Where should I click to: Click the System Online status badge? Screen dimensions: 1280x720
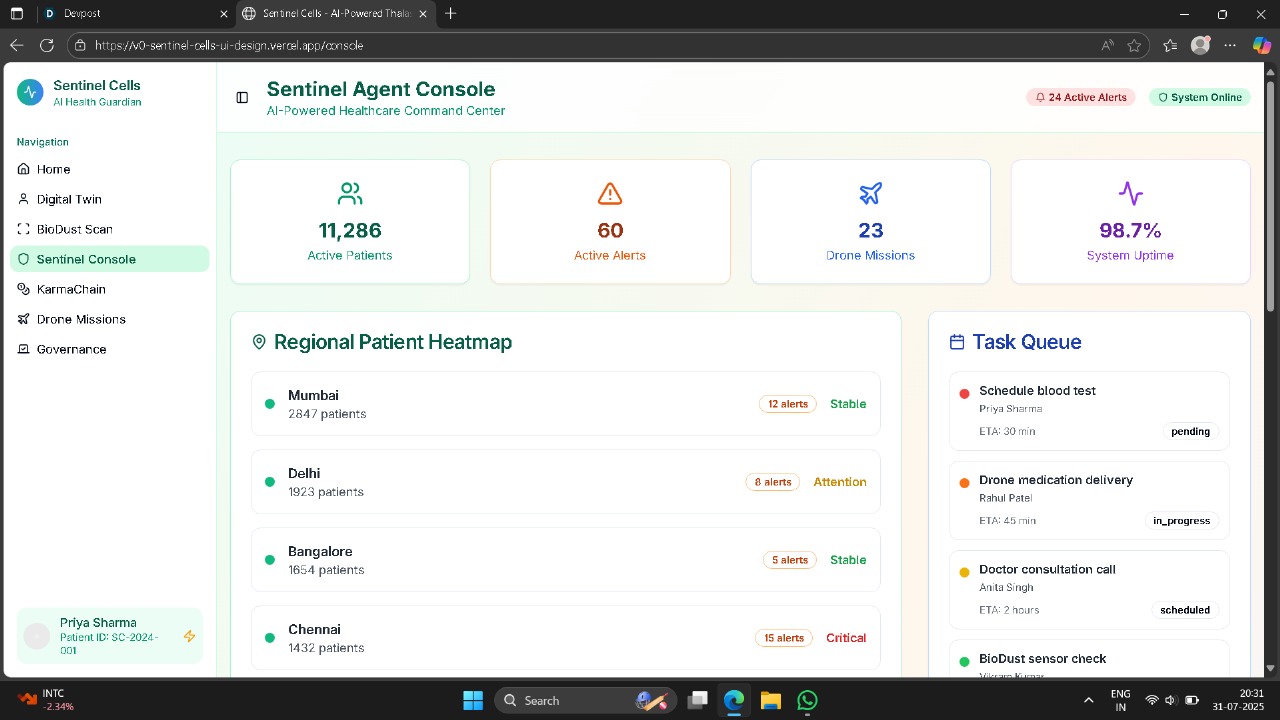click(1200, 97)
